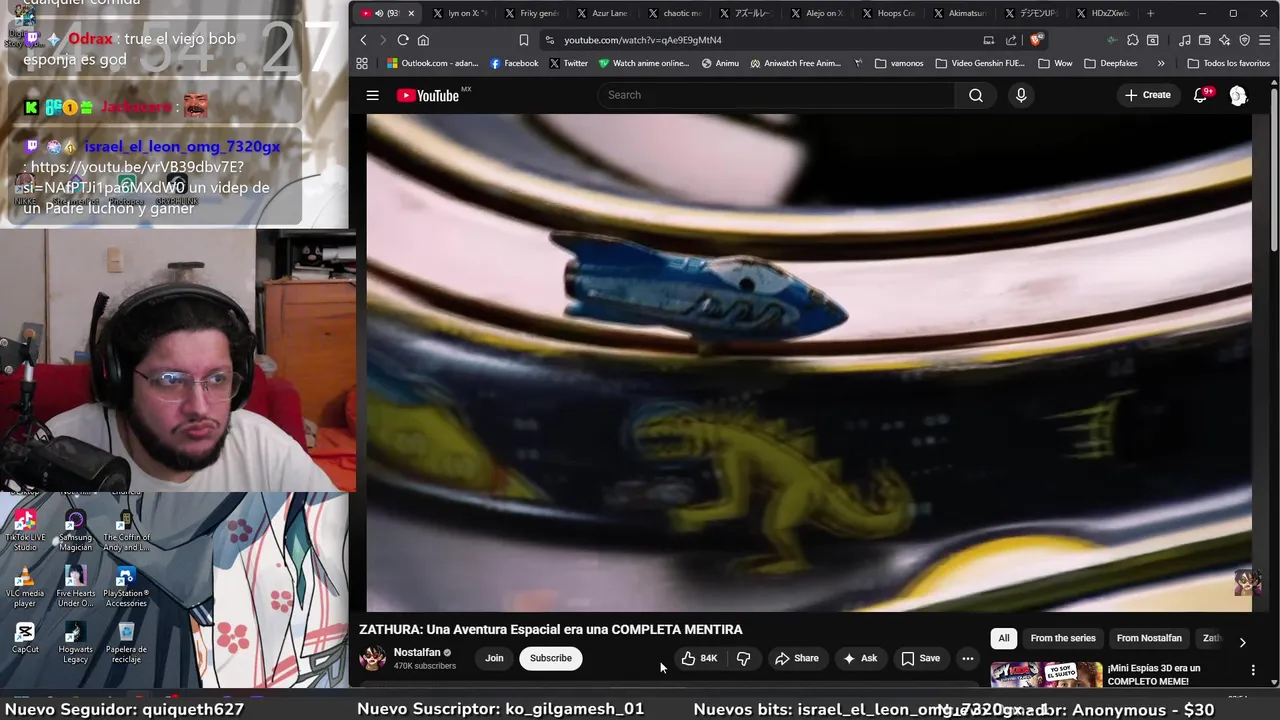Select the All filter chip
The height and width of the screenshot is (720, 1280).
point(1004,638)
